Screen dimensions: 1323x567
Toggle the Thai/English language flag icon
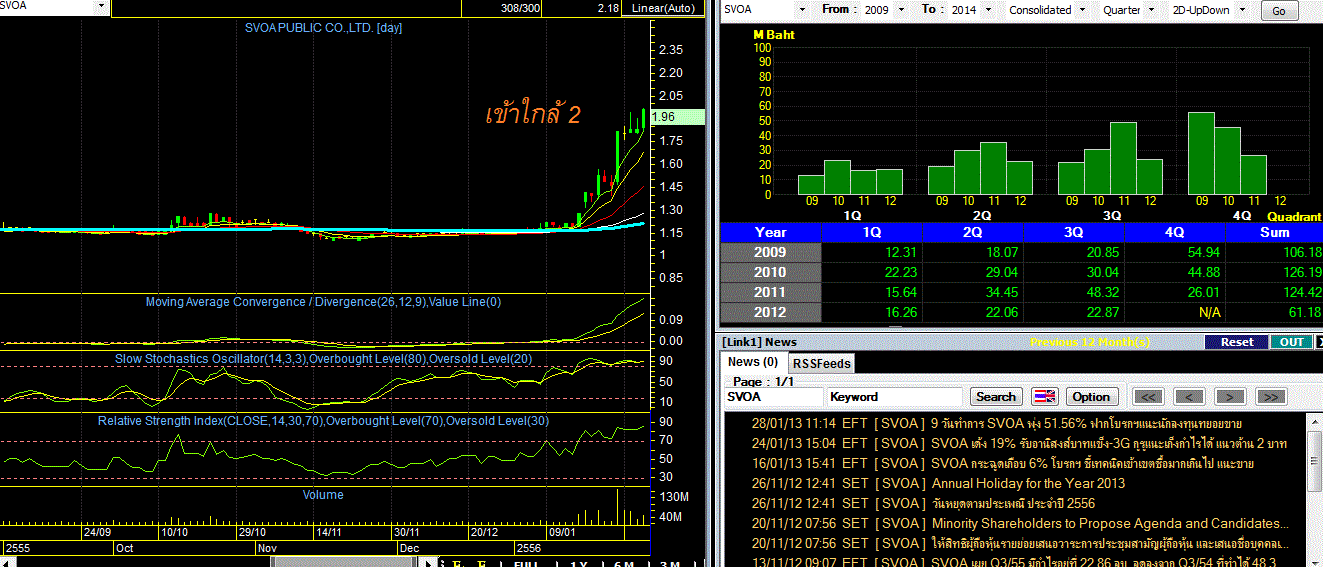pyautogui.click(x=1045, y=397)
